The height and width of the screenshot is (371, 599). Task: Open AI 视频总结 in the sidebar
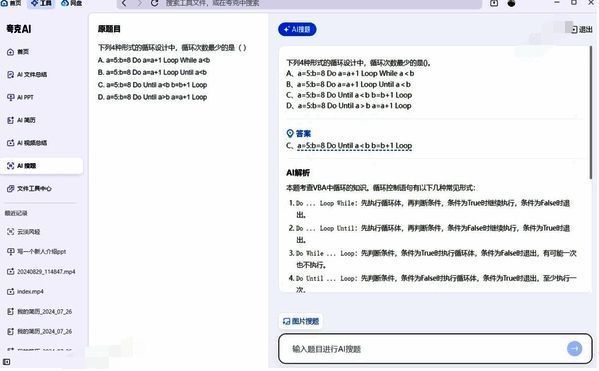tap(41, 143)
